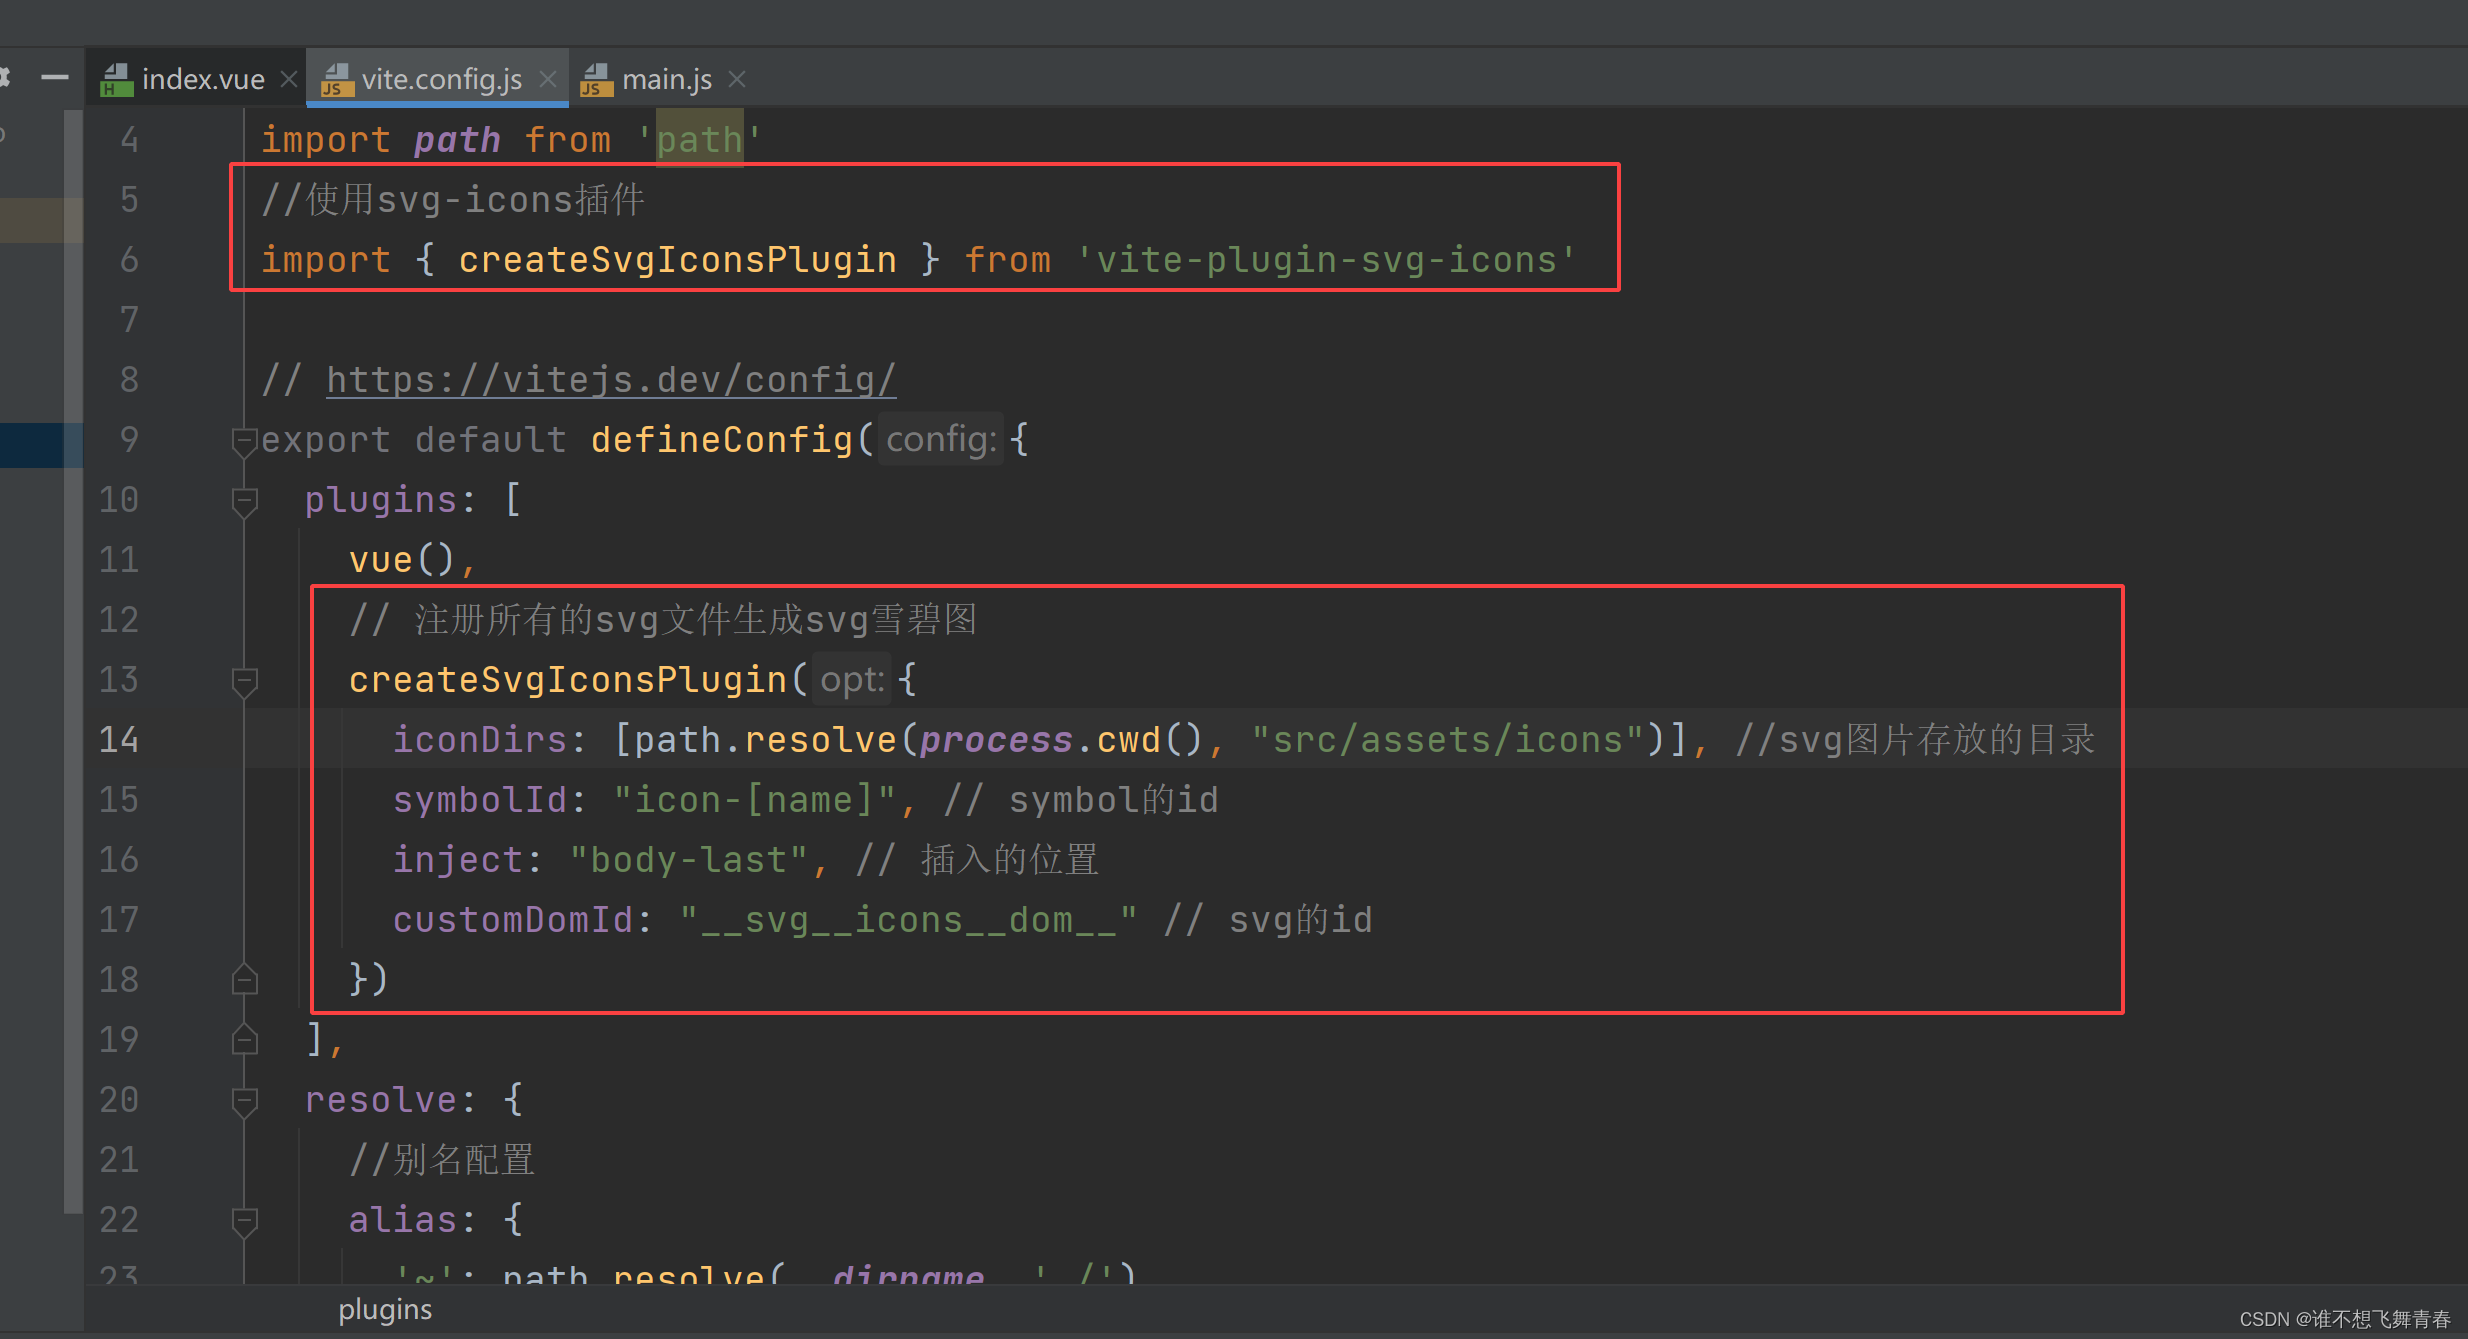Collapse the createSvgIconsPlugin block at line 13
Image resolution: width=2468 pixels, height=1339 pixels.
[x=243, y=680]
